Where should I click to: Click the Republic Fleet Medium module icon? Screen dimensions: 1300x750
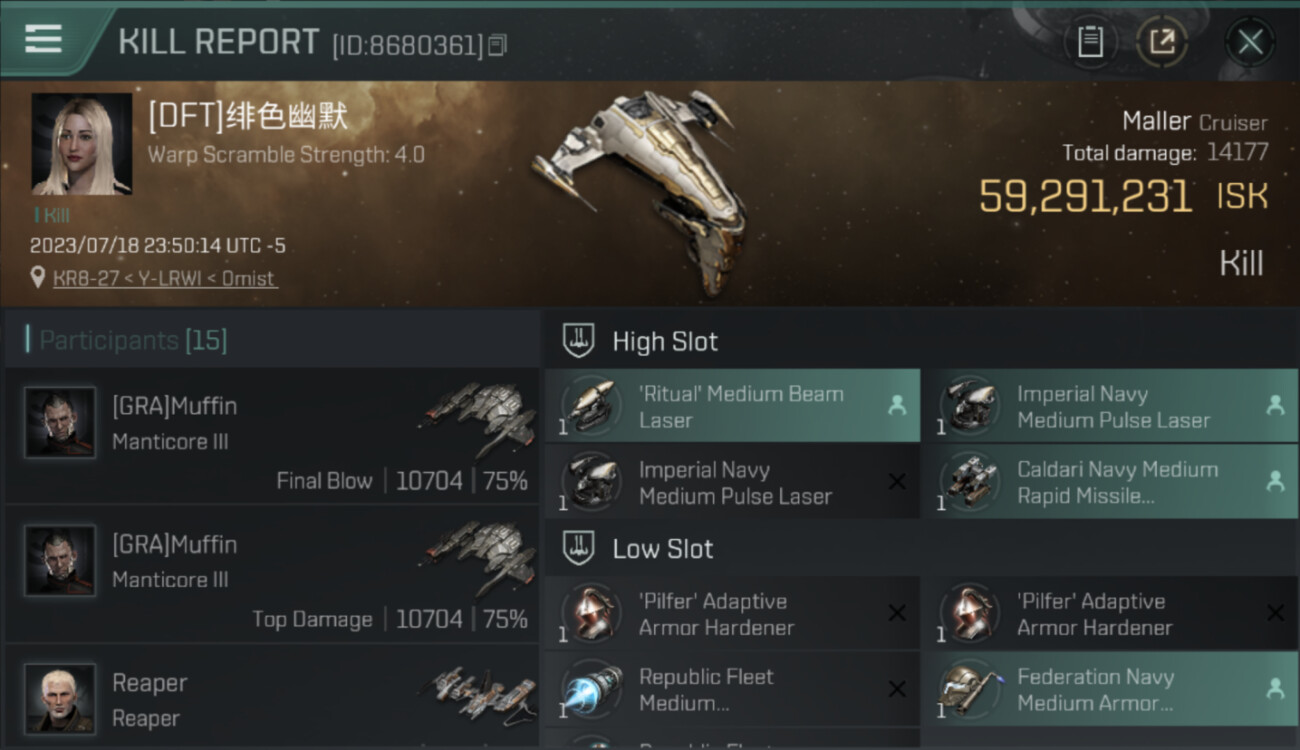point(591,690)
